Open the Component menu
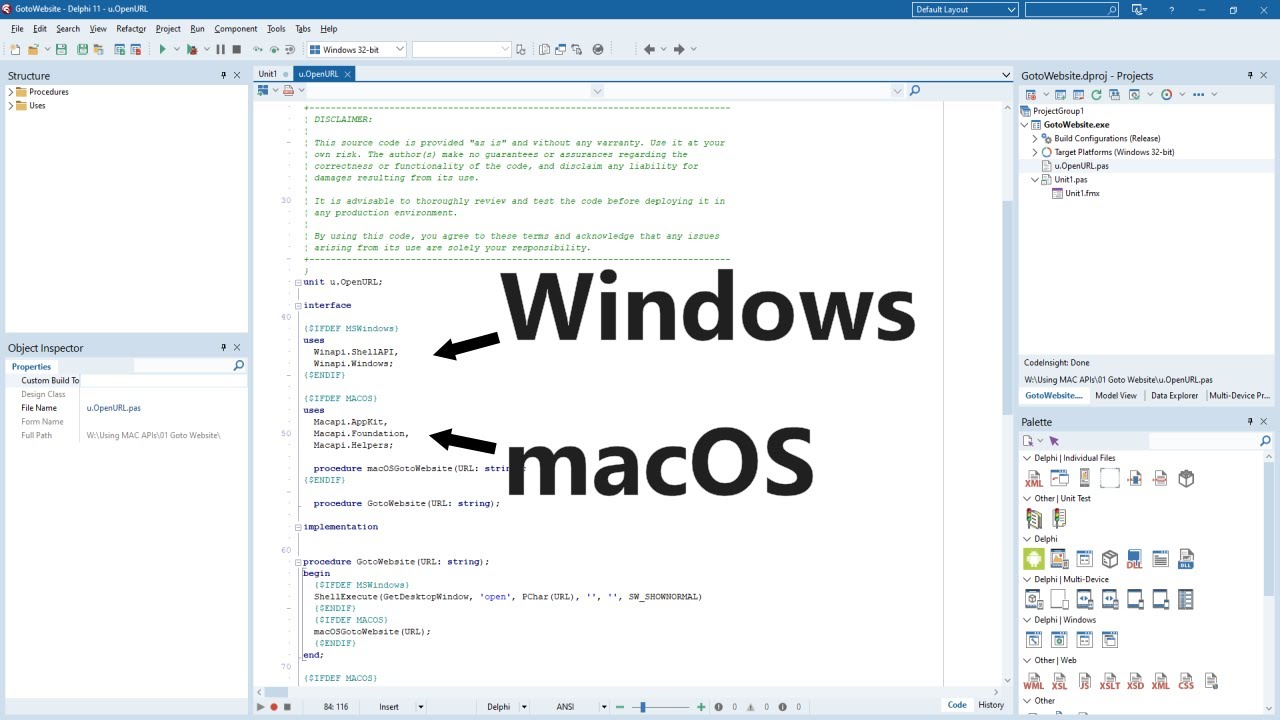Viewport: 1280px width, 720px height. pos(236,29)
